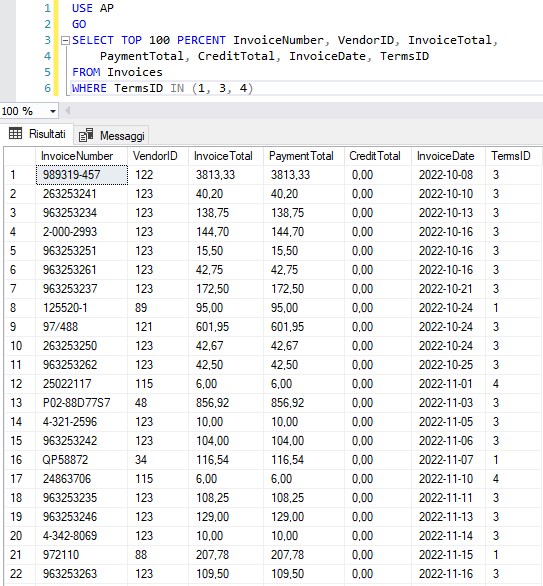543x586 pixels.
Task: Click the cell with invoice 989319-457
Action: point(82,175)
